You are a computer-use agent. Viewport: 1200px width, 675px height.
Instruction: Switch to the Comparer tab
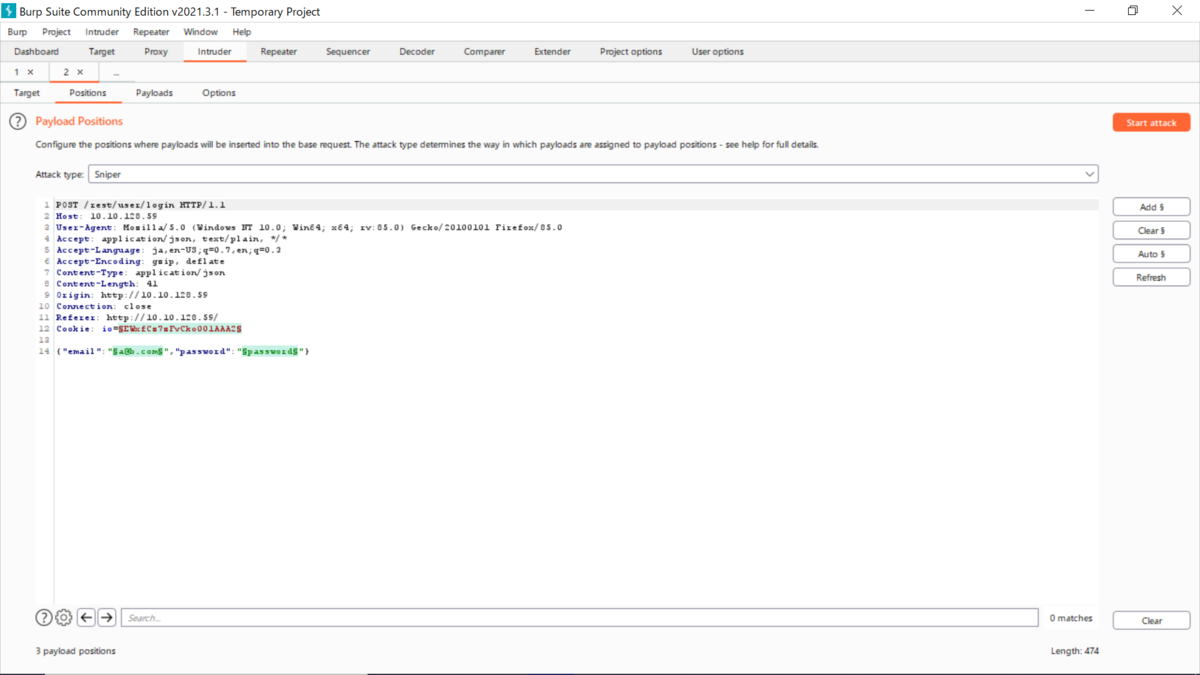(484, 52)
